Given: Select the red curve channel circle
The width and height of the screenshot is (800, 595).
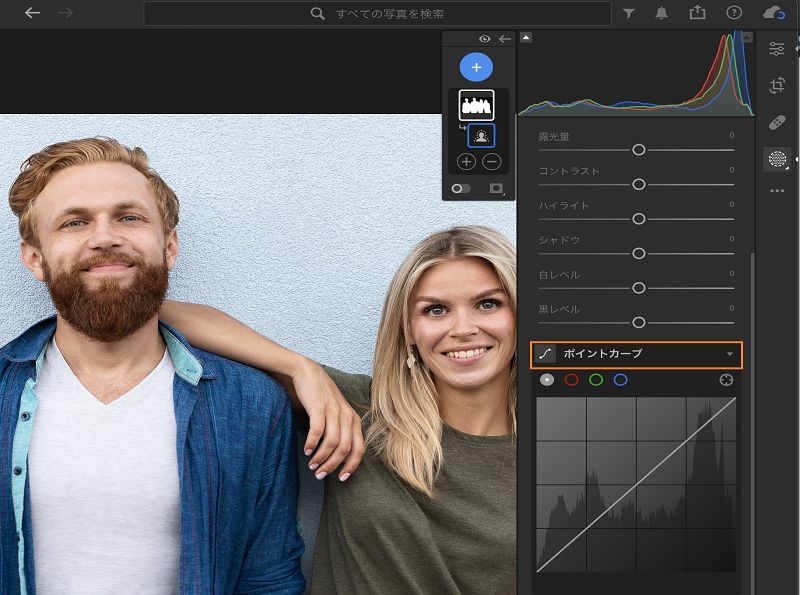Looking at the screenshot, I should tap(571, 380).
